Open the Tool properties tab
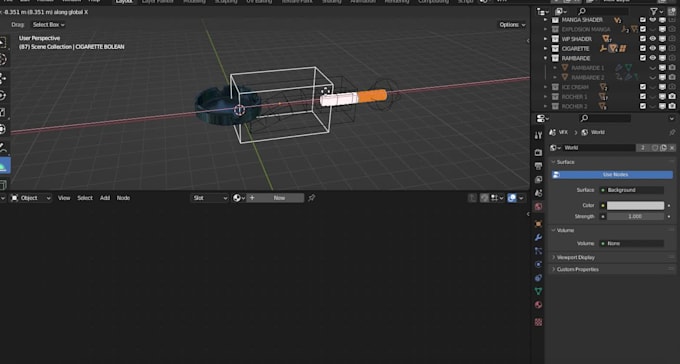 click(x=538, y=135)
